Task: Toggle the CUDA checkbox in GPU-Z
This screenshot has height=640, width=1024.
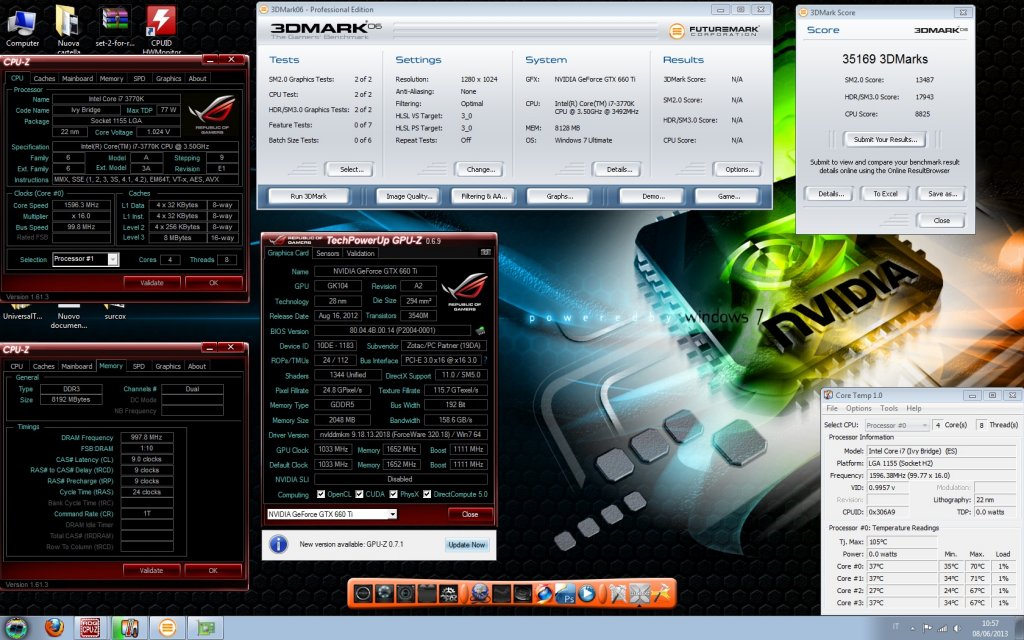Action: [x=359, y=494]
